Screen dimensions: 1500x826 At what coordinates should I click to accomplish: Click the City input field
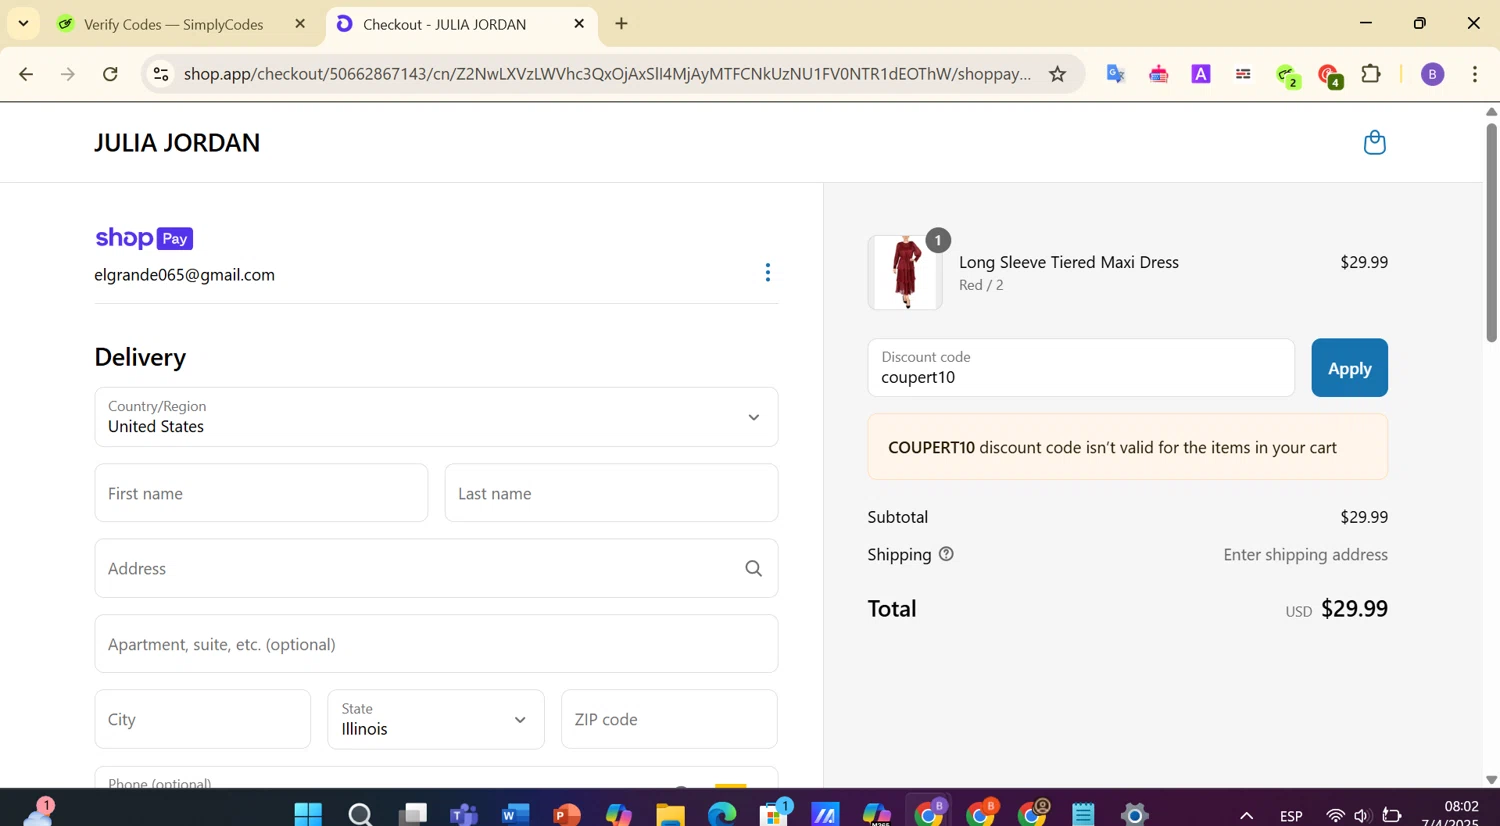pos(203,719)
